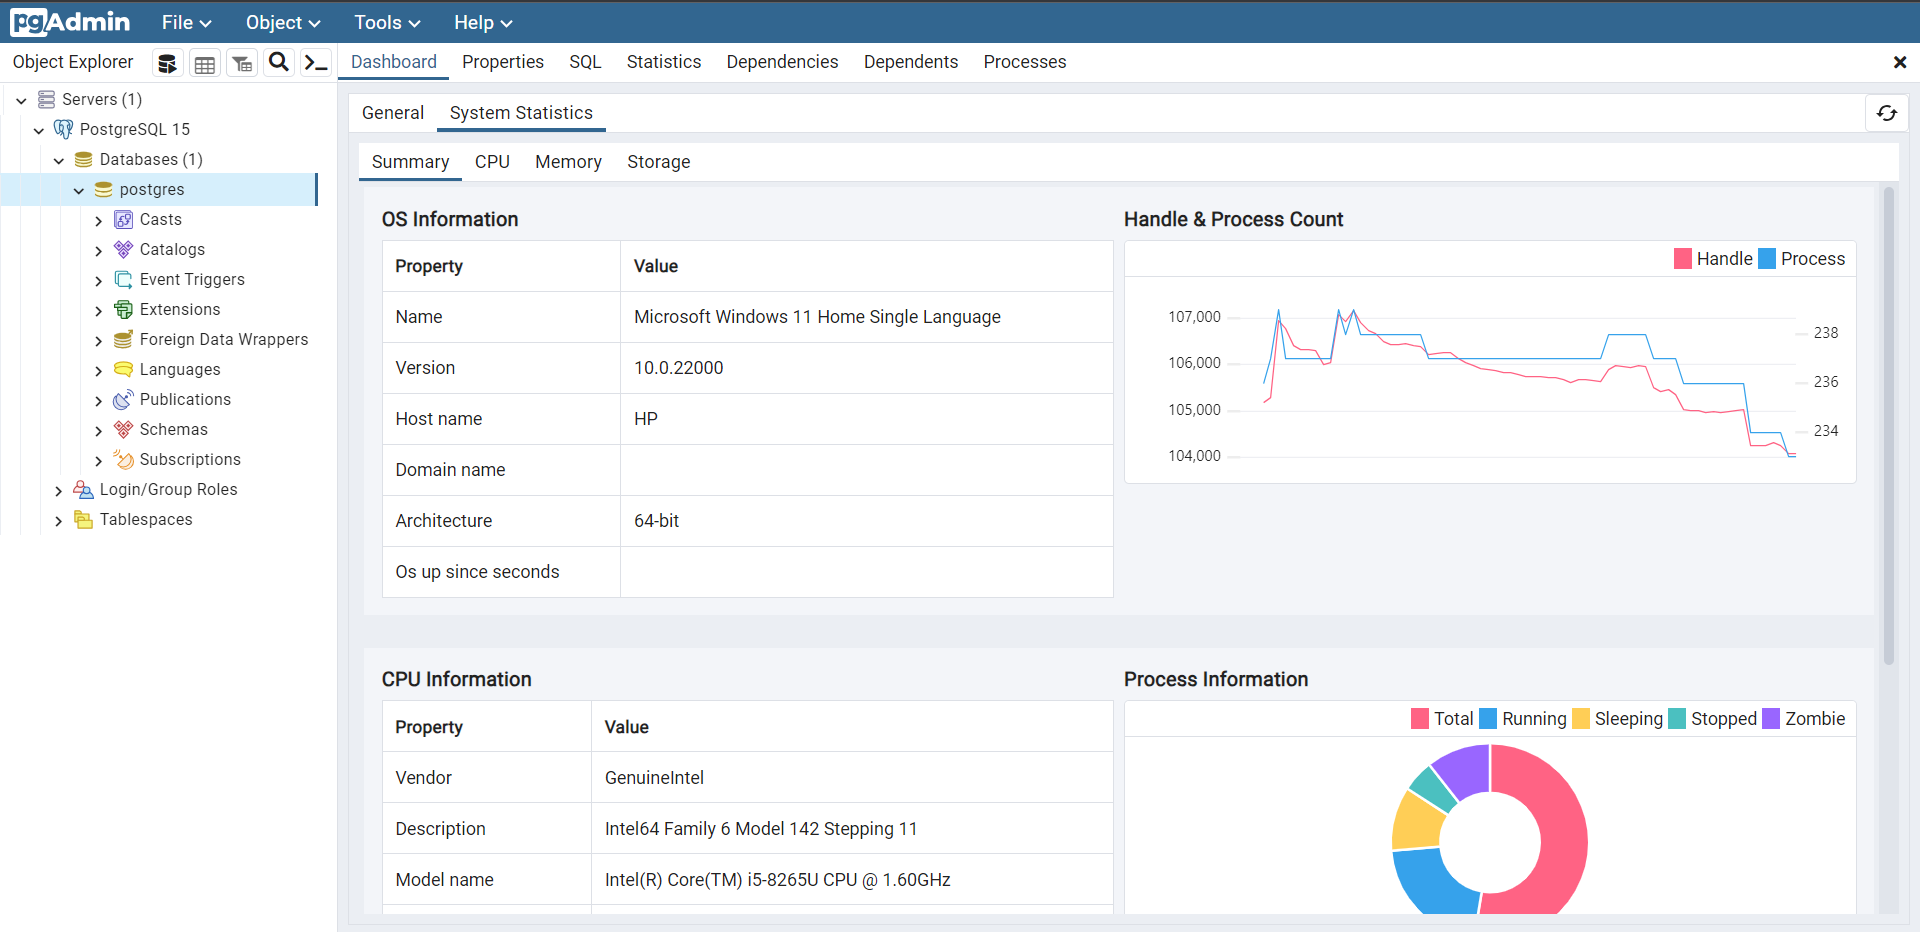Toggle the Sleeping legend swatch
1920x932 pixels.
[1581, 719]
